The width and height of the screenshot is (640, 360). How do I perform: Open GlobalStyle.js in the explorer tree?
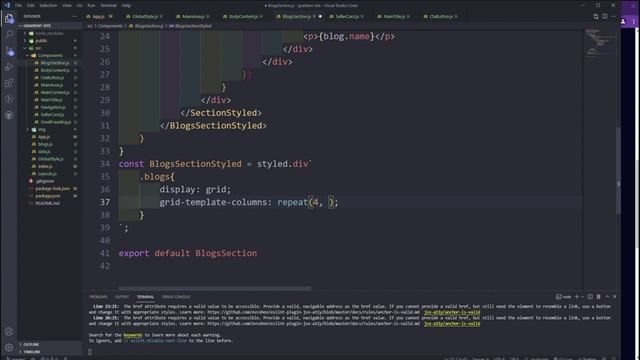[x=50, y=159]
